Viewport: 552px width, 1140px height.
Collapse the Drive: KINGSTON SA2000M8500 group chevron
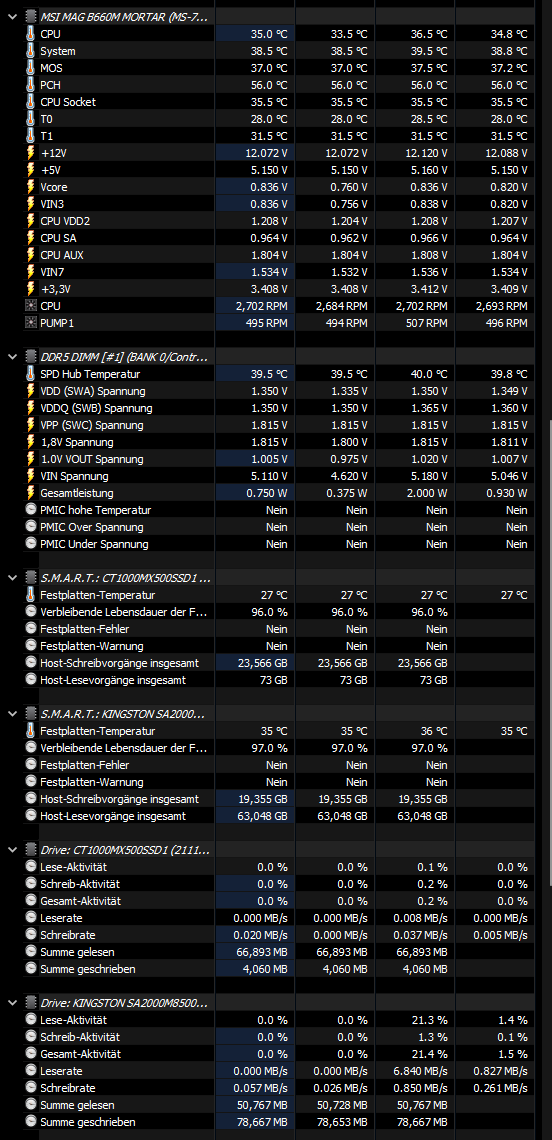point(11,1003)
